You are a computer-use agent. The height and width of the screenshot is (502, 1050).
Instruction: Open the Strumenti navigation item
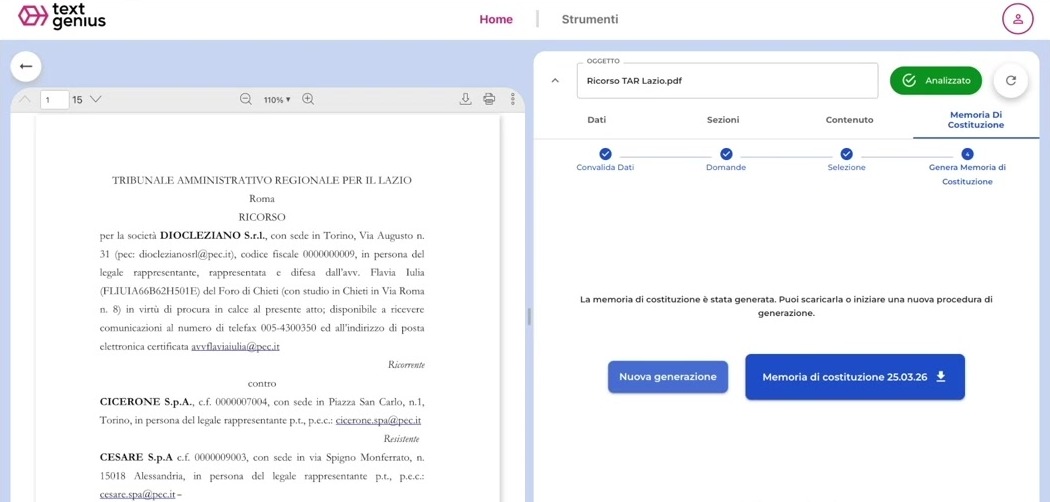[590, 19]
